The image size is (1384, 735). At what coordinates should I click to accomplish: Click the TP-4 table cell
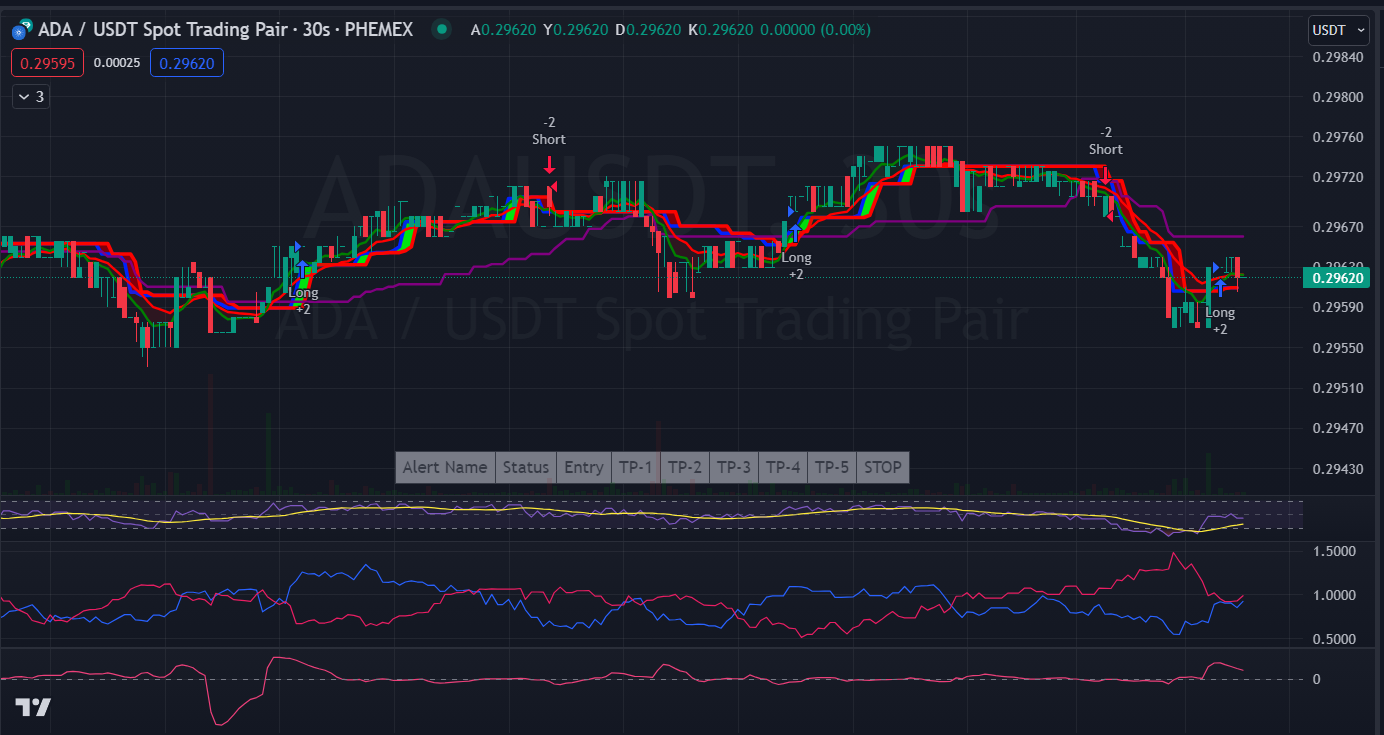coord(783,467)
